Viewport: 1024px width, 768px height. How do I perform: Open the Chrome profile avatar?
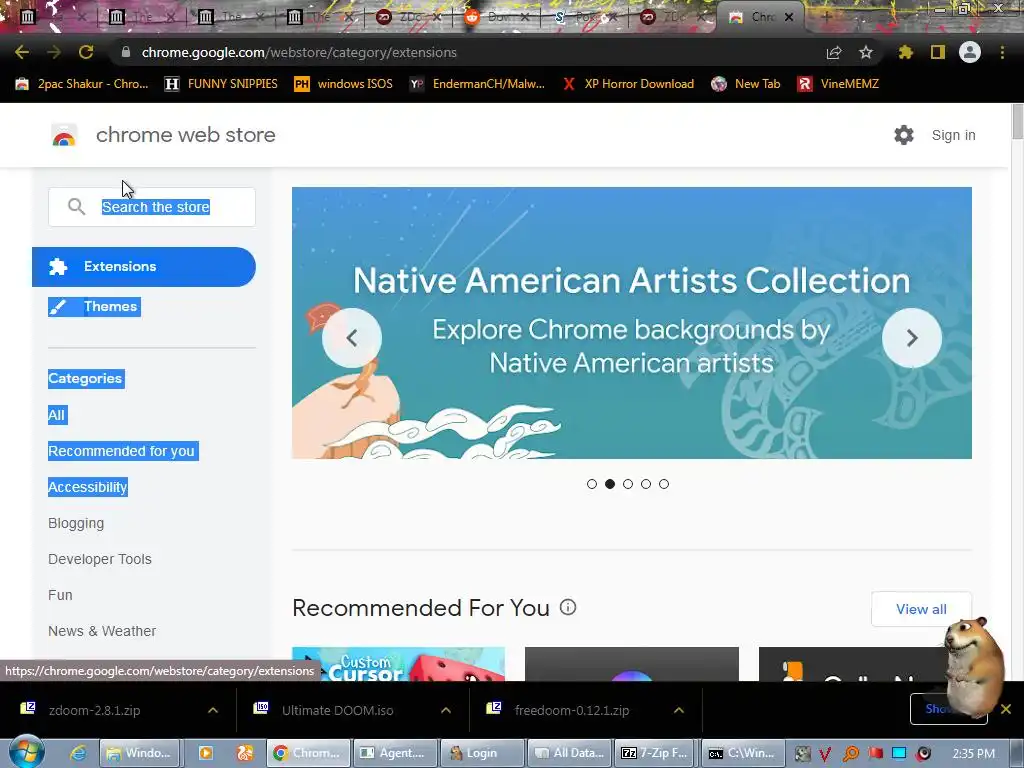click(x=970, y=52)
